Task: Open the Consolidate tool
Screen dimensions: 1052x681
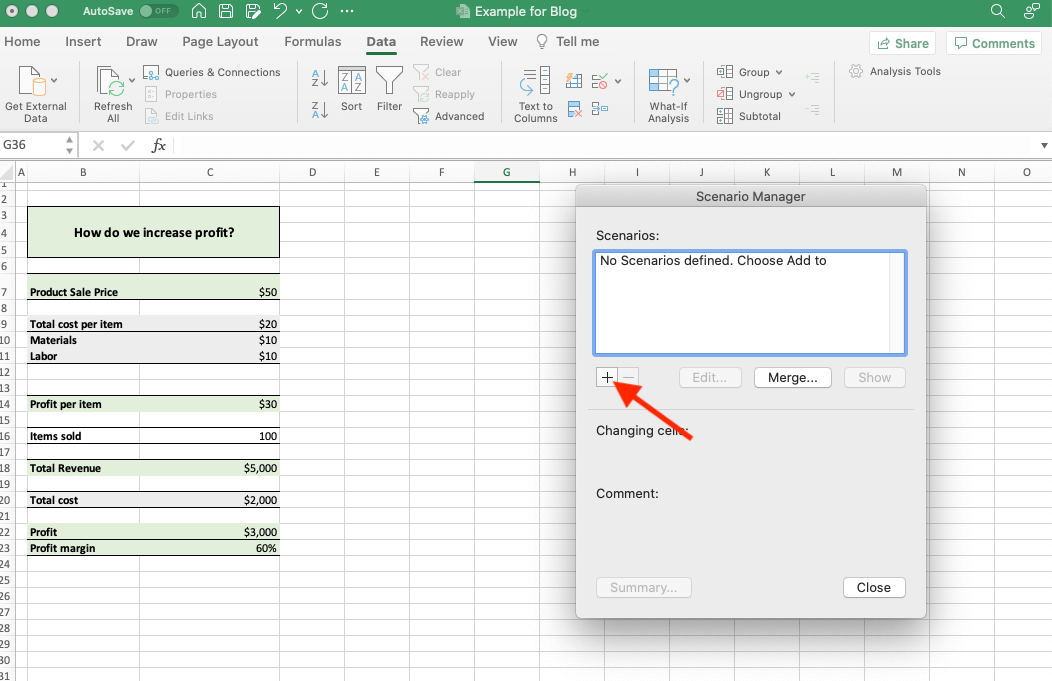Action: (x=600, y=108)
